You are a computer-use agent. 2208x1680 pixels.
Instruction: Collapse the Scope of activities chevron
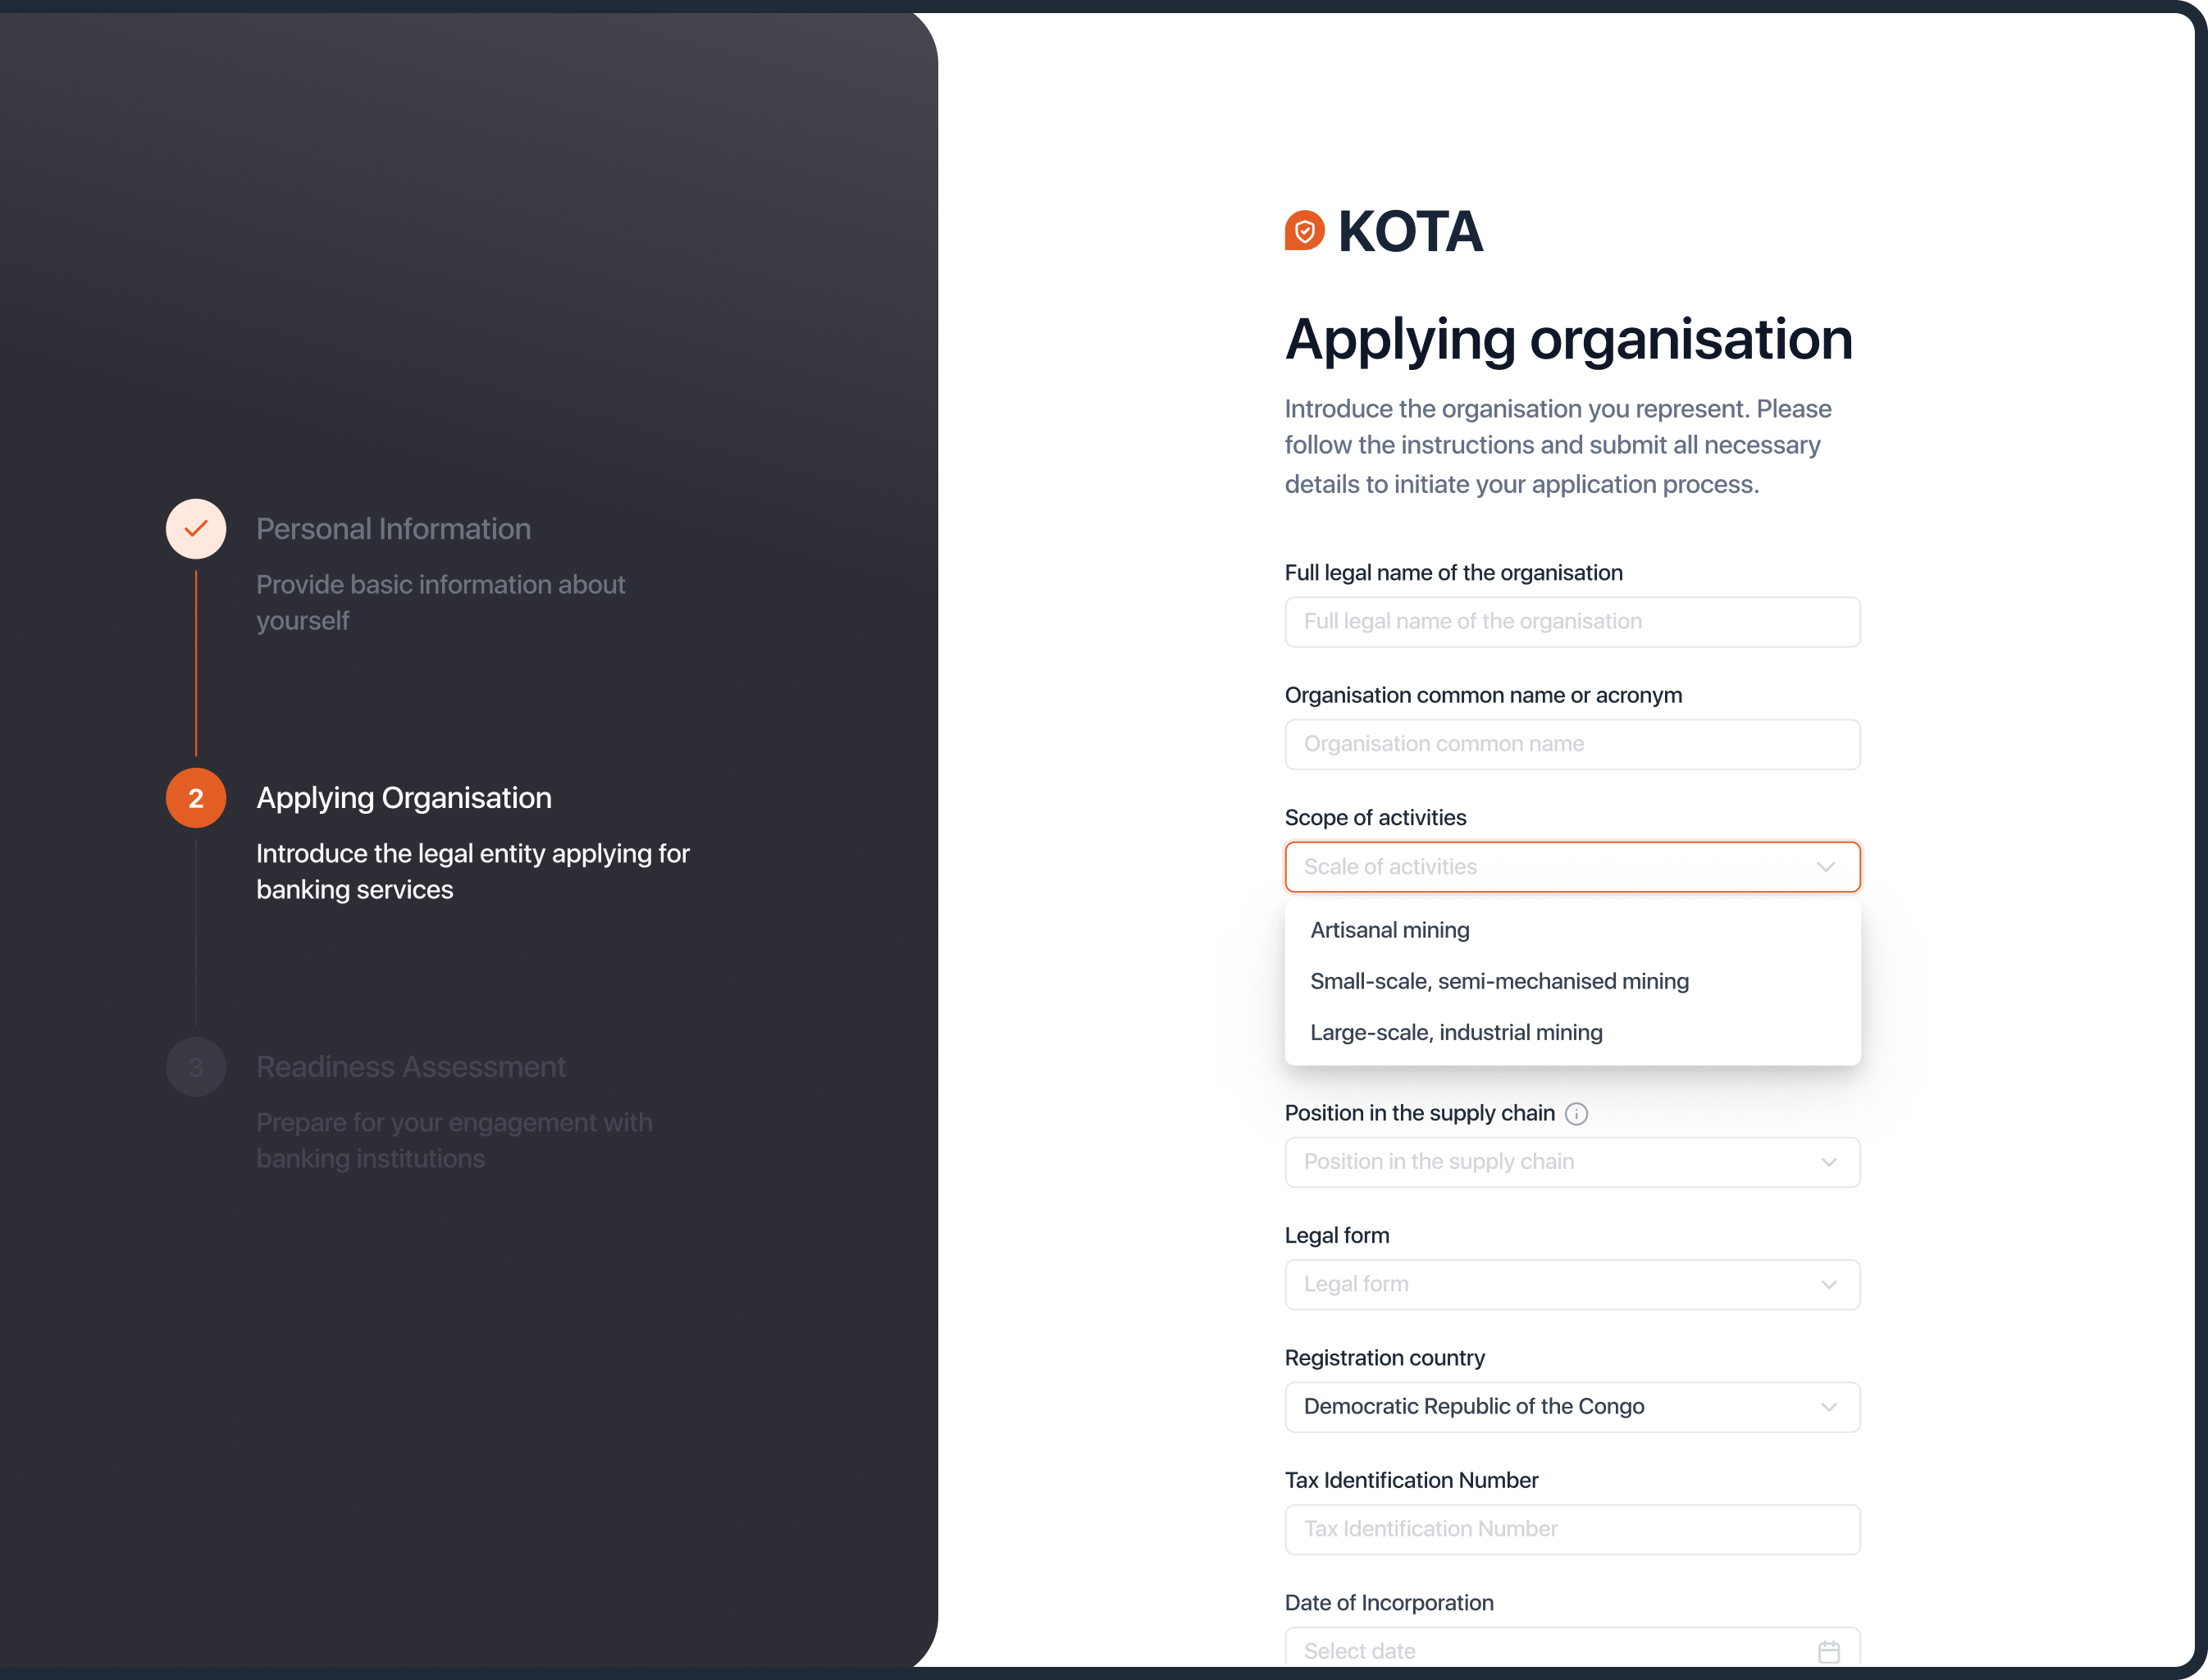click(1826, 867)
